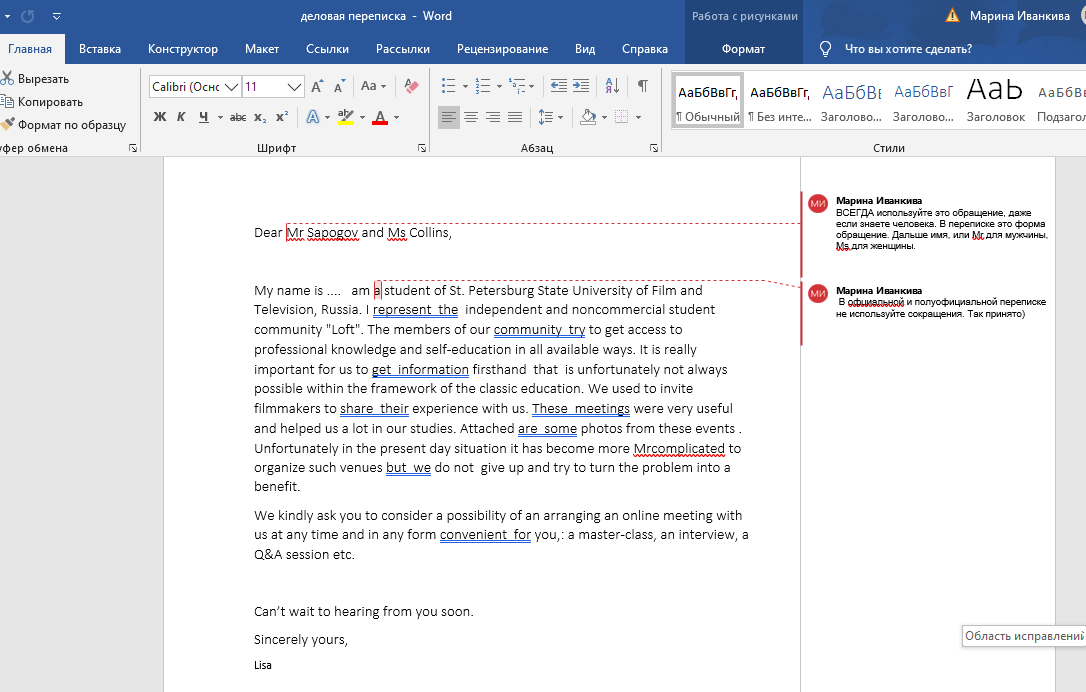
Task: Center the paragraph text
Action: [x=471, y=117]
